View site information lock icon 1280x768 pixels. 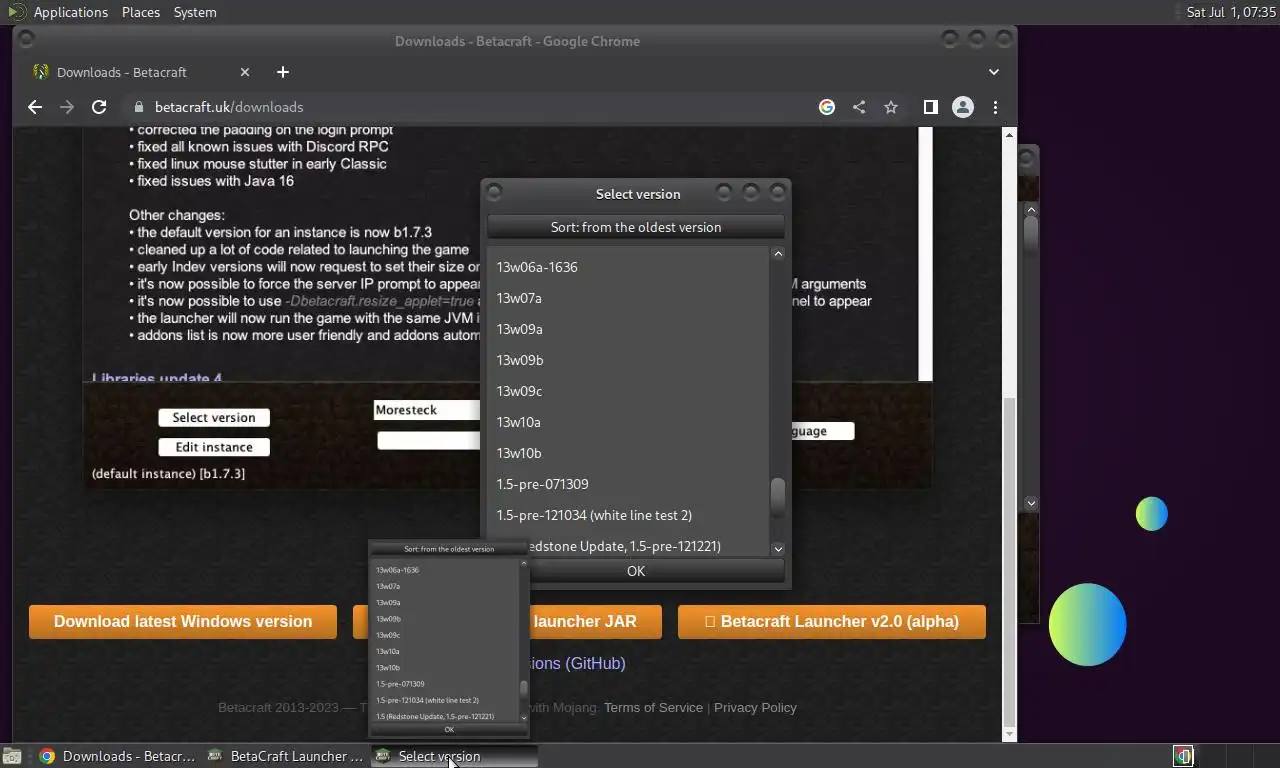(139, 107)
